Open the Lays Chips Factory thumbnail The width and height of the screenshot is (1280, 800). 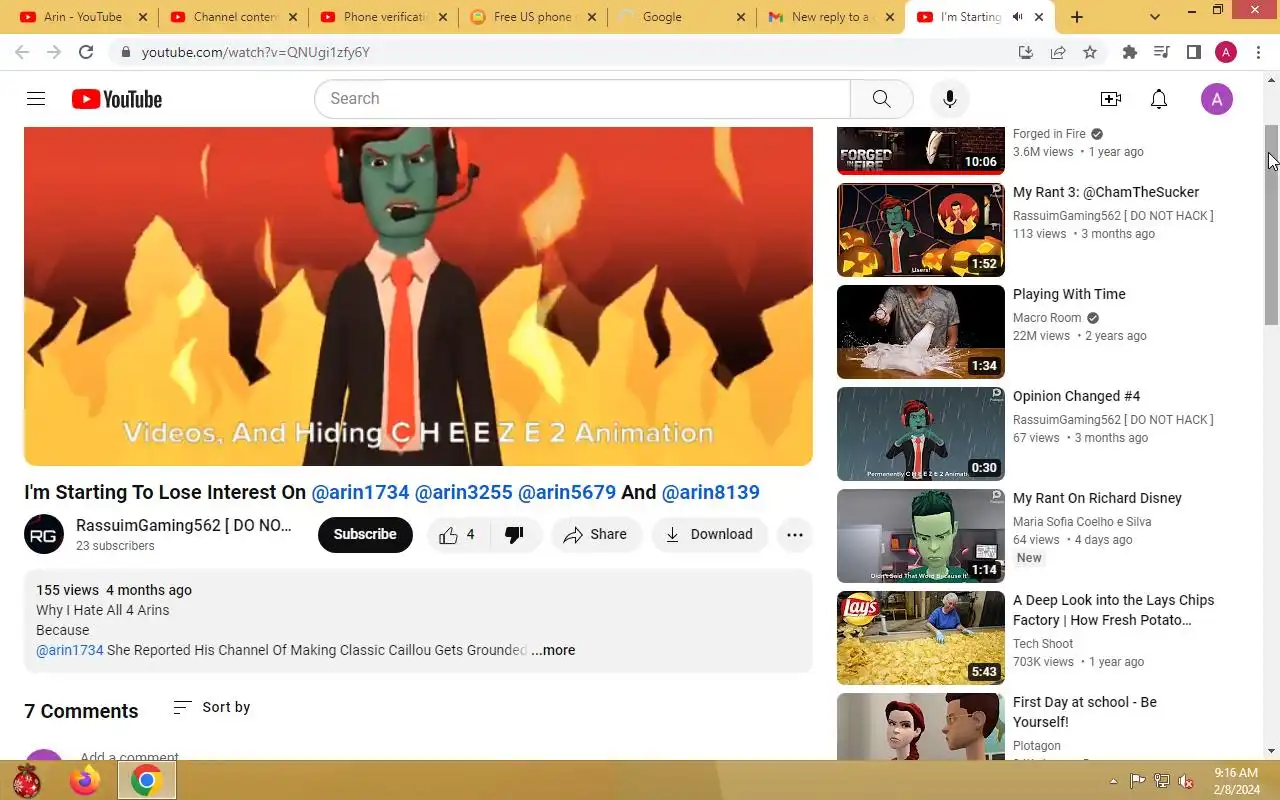(x=921, y=638)
